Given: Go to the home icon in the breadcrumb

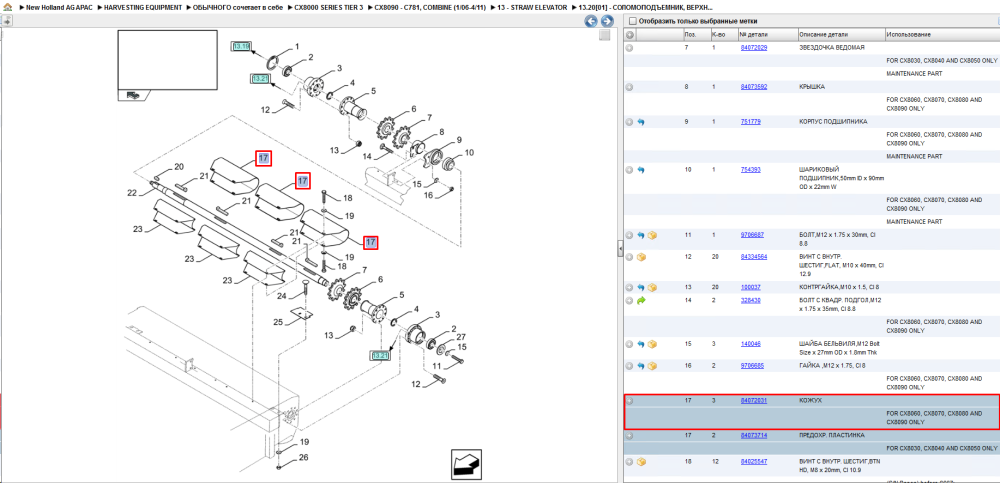Looking at the screenshot, I should pyautogui.click(x=6, y=6).
